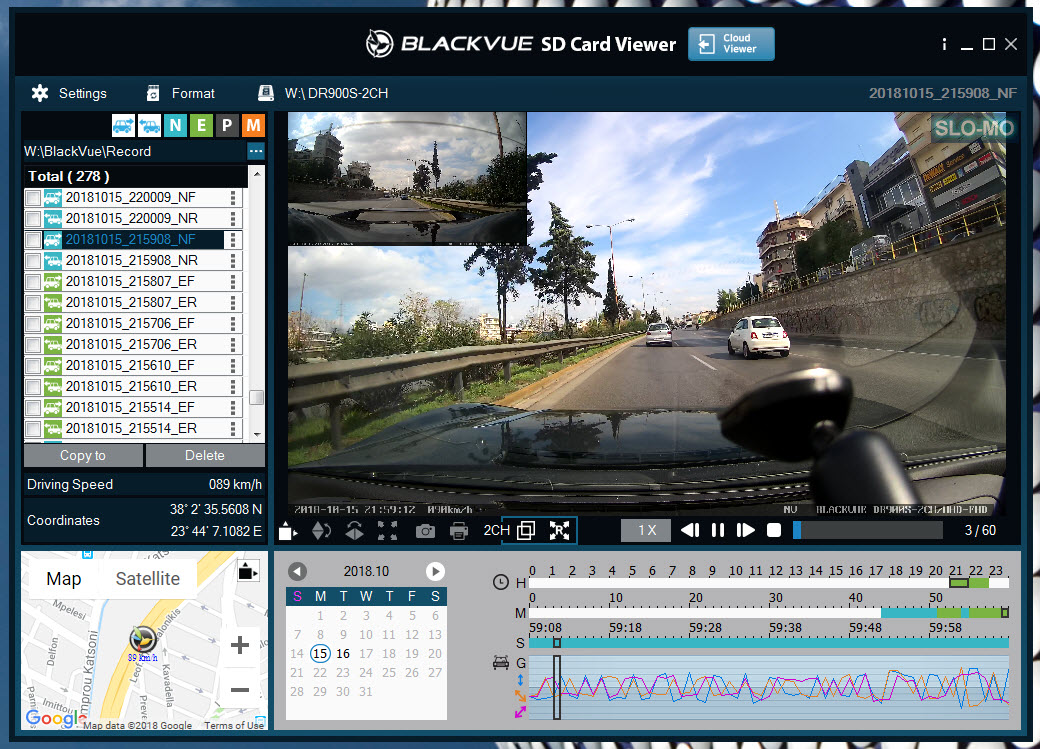
Task: Open the Format SD card option
Action: pyautogui.click(x=180, y=94)
